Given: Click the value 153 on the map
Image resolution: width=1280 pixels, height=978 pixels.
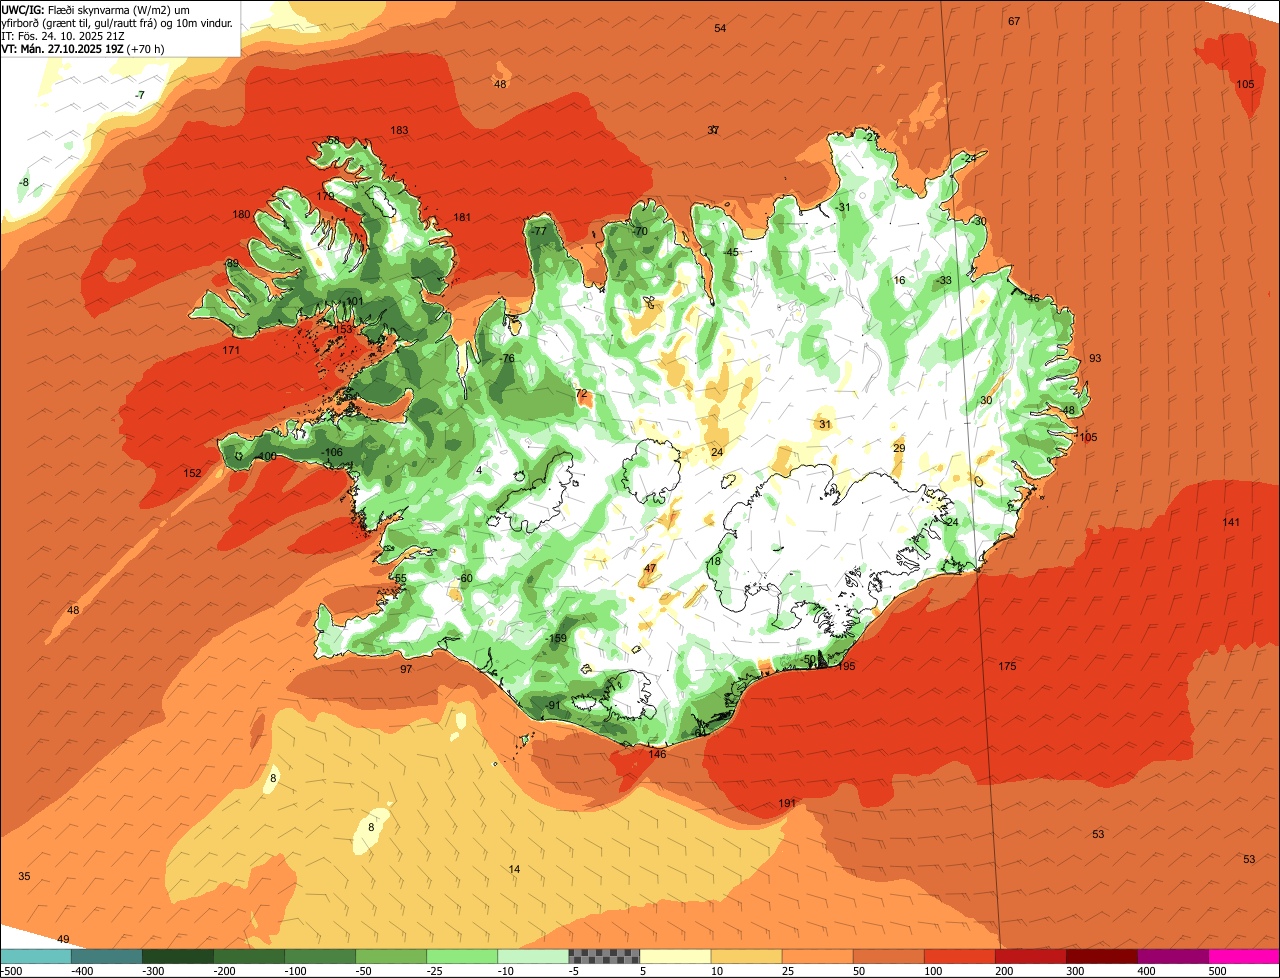Looking at the screenshot, I should click(x=343, y=330).
